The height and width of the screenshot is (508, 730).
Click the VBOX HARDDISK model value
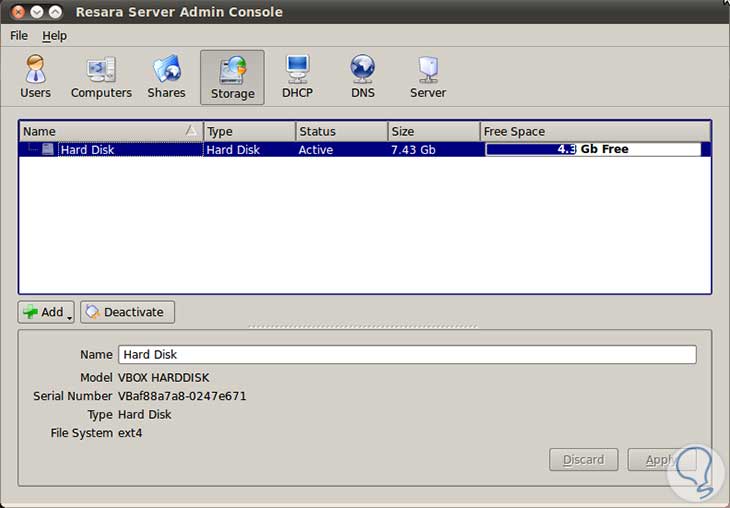[163, 377]
